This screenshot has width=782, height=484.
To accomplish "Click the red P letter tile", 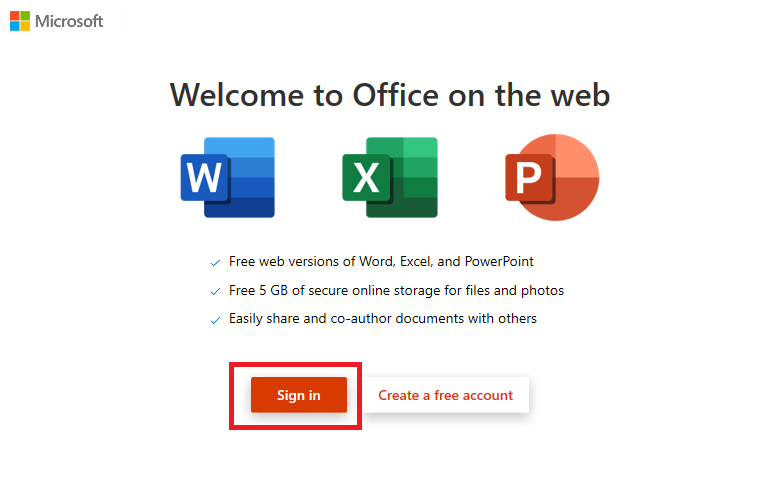I will click(x=529, y=178).
